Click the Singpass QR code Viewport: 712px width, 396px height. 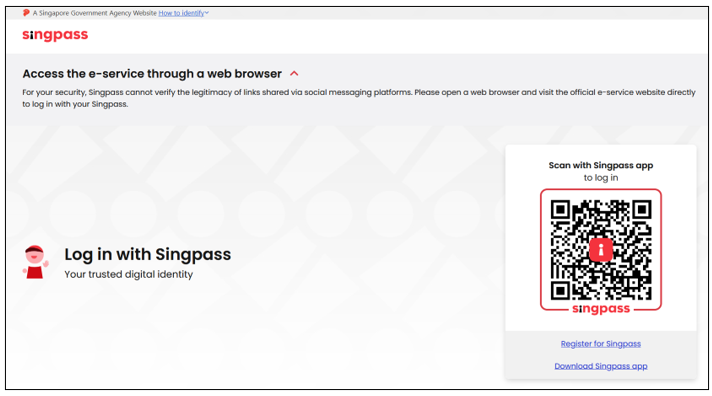tap(601, 250)
